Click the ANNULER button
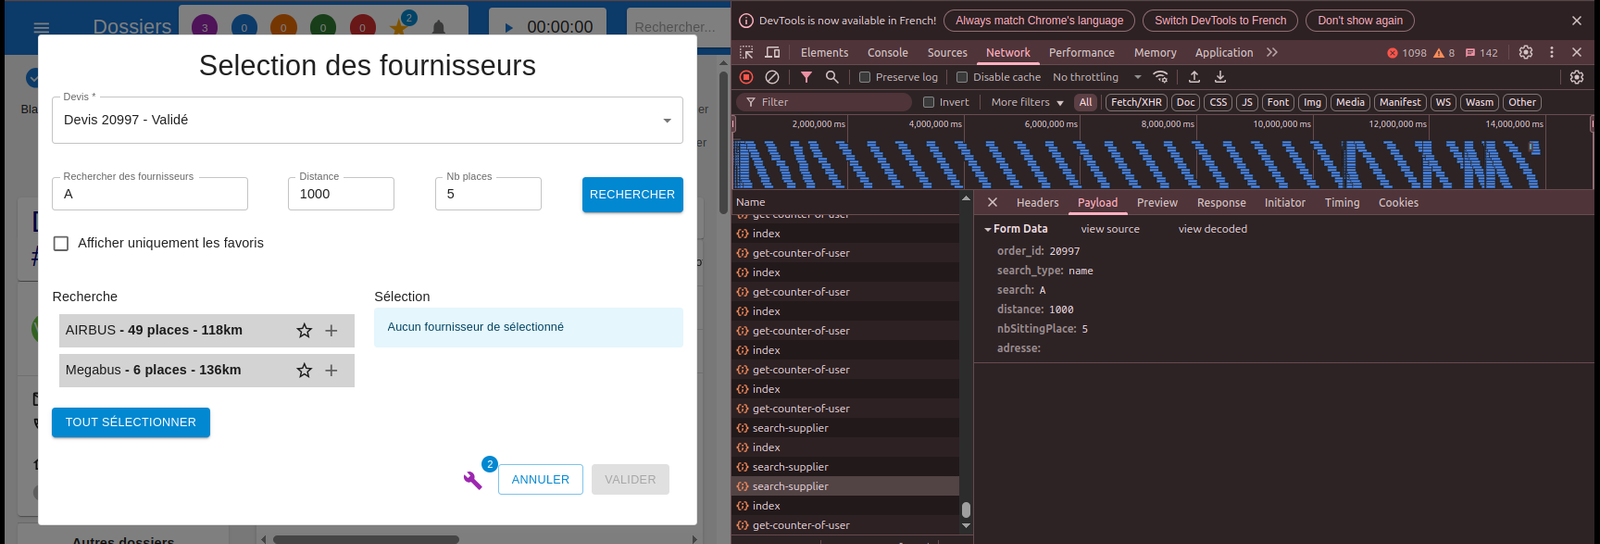 click(x=540, y=479)
